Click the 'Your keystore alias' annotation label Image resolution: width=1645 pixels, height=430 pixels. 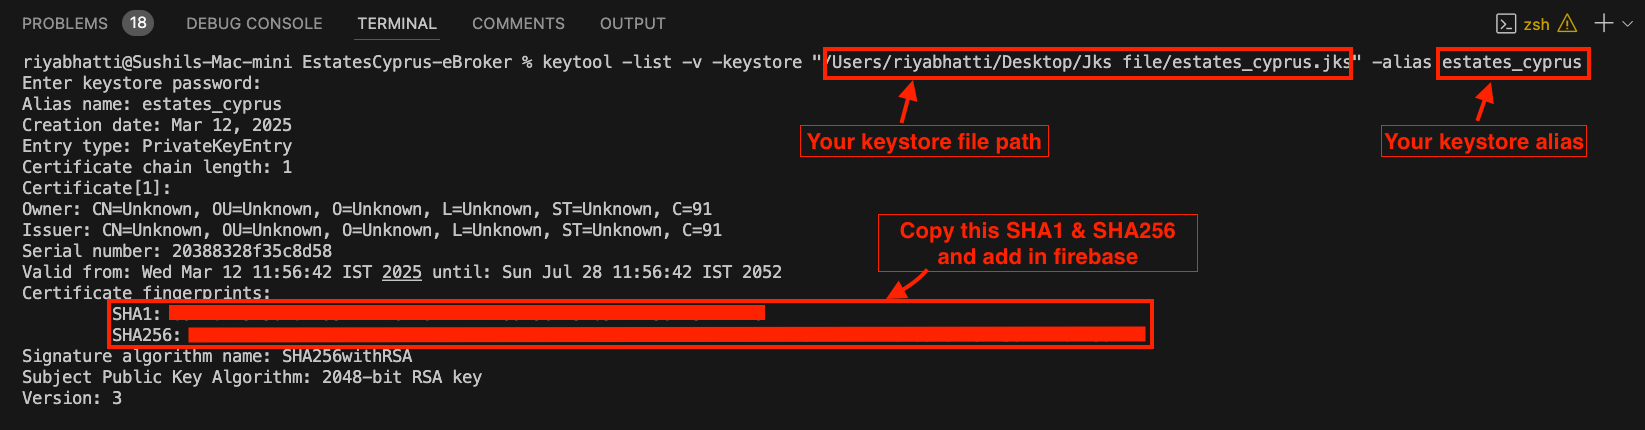1484,141
